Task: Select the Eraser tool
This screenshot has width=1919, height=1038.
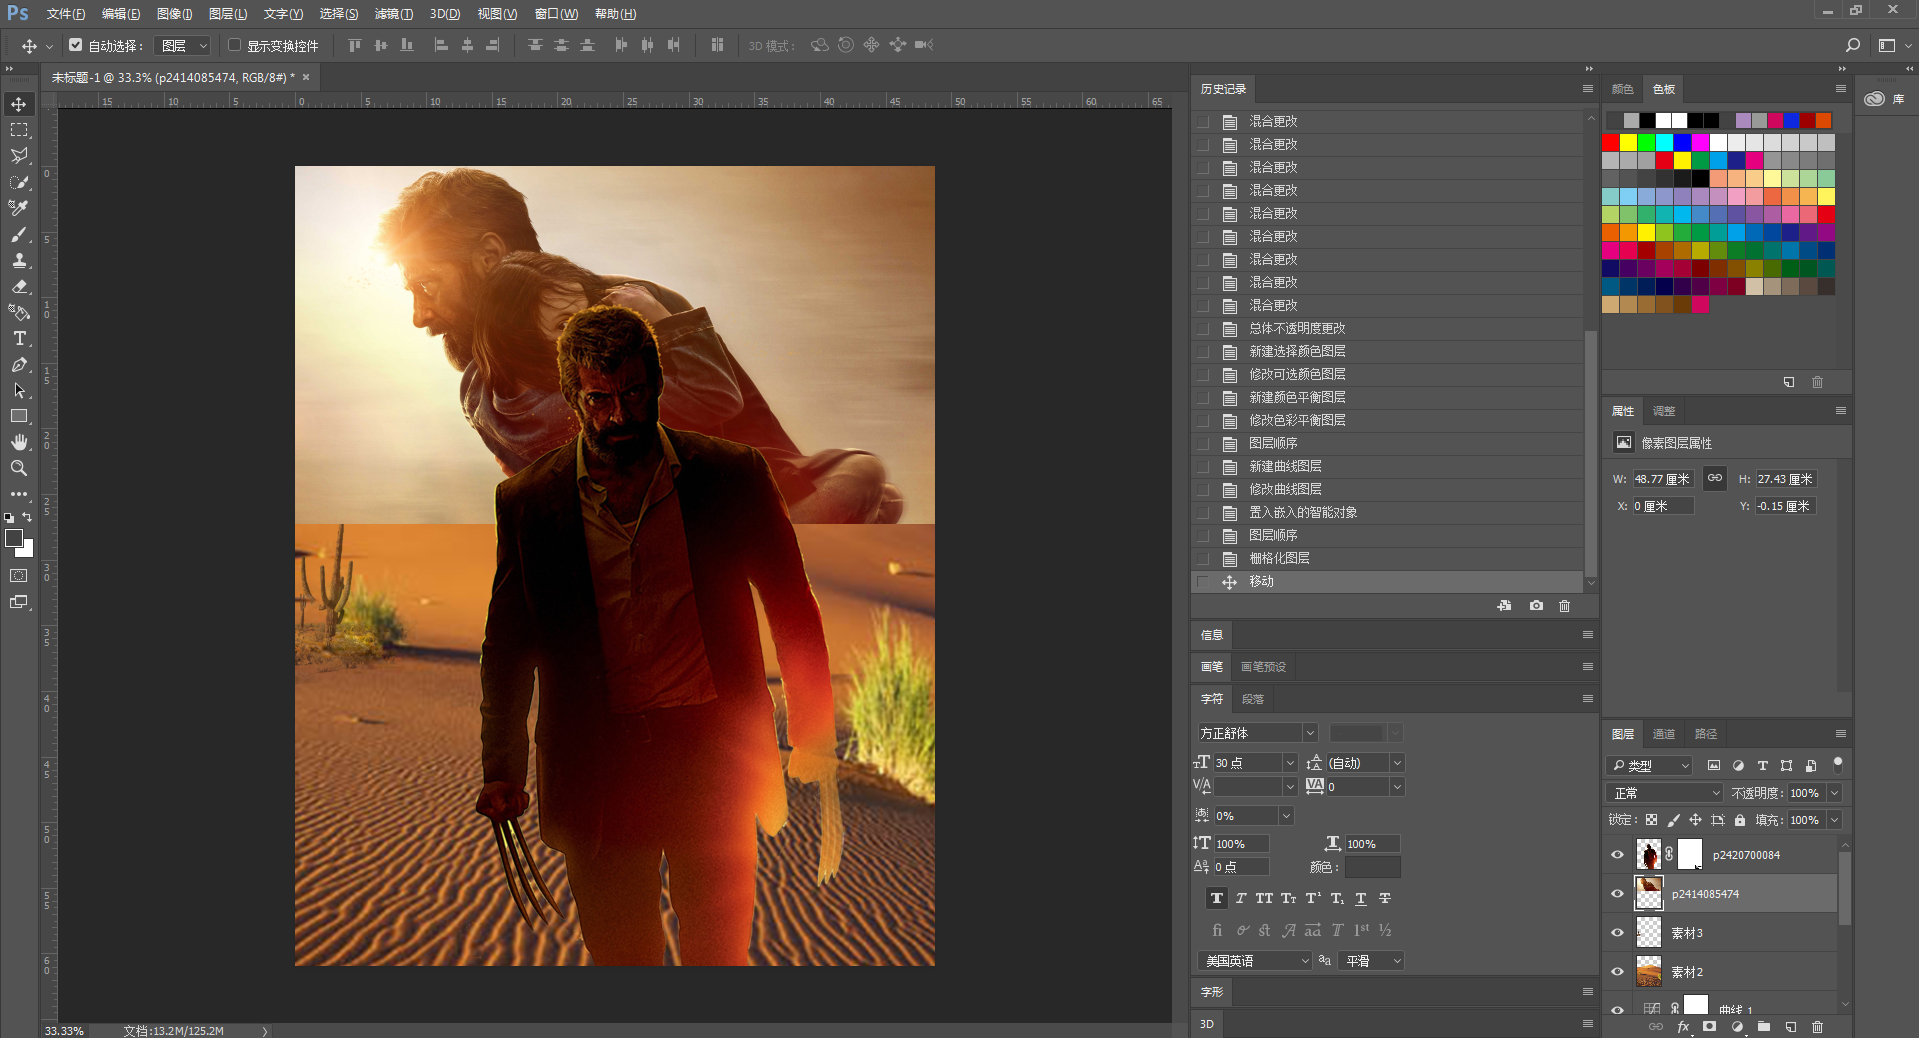Action: [x=19, y=287]
